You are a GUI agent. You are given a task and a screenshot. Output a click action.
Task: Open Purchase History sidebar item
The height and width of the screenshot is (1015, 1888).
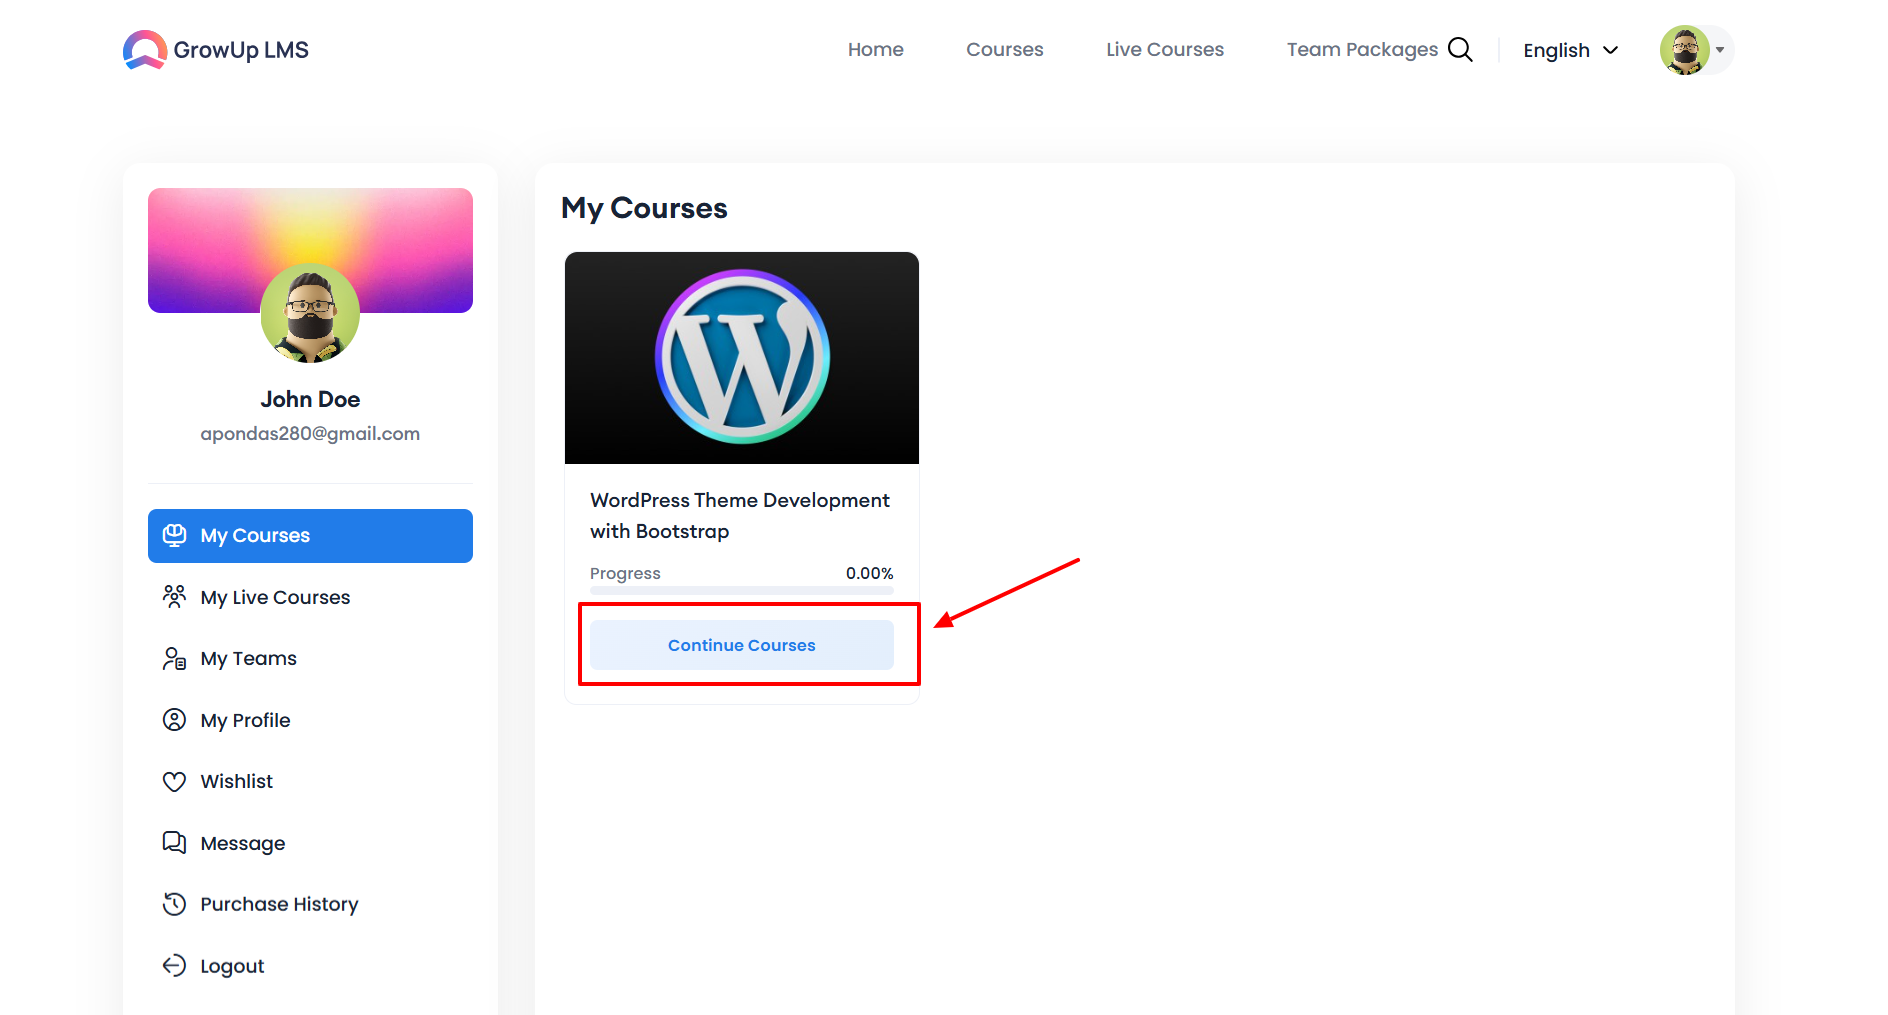[310, 904]
